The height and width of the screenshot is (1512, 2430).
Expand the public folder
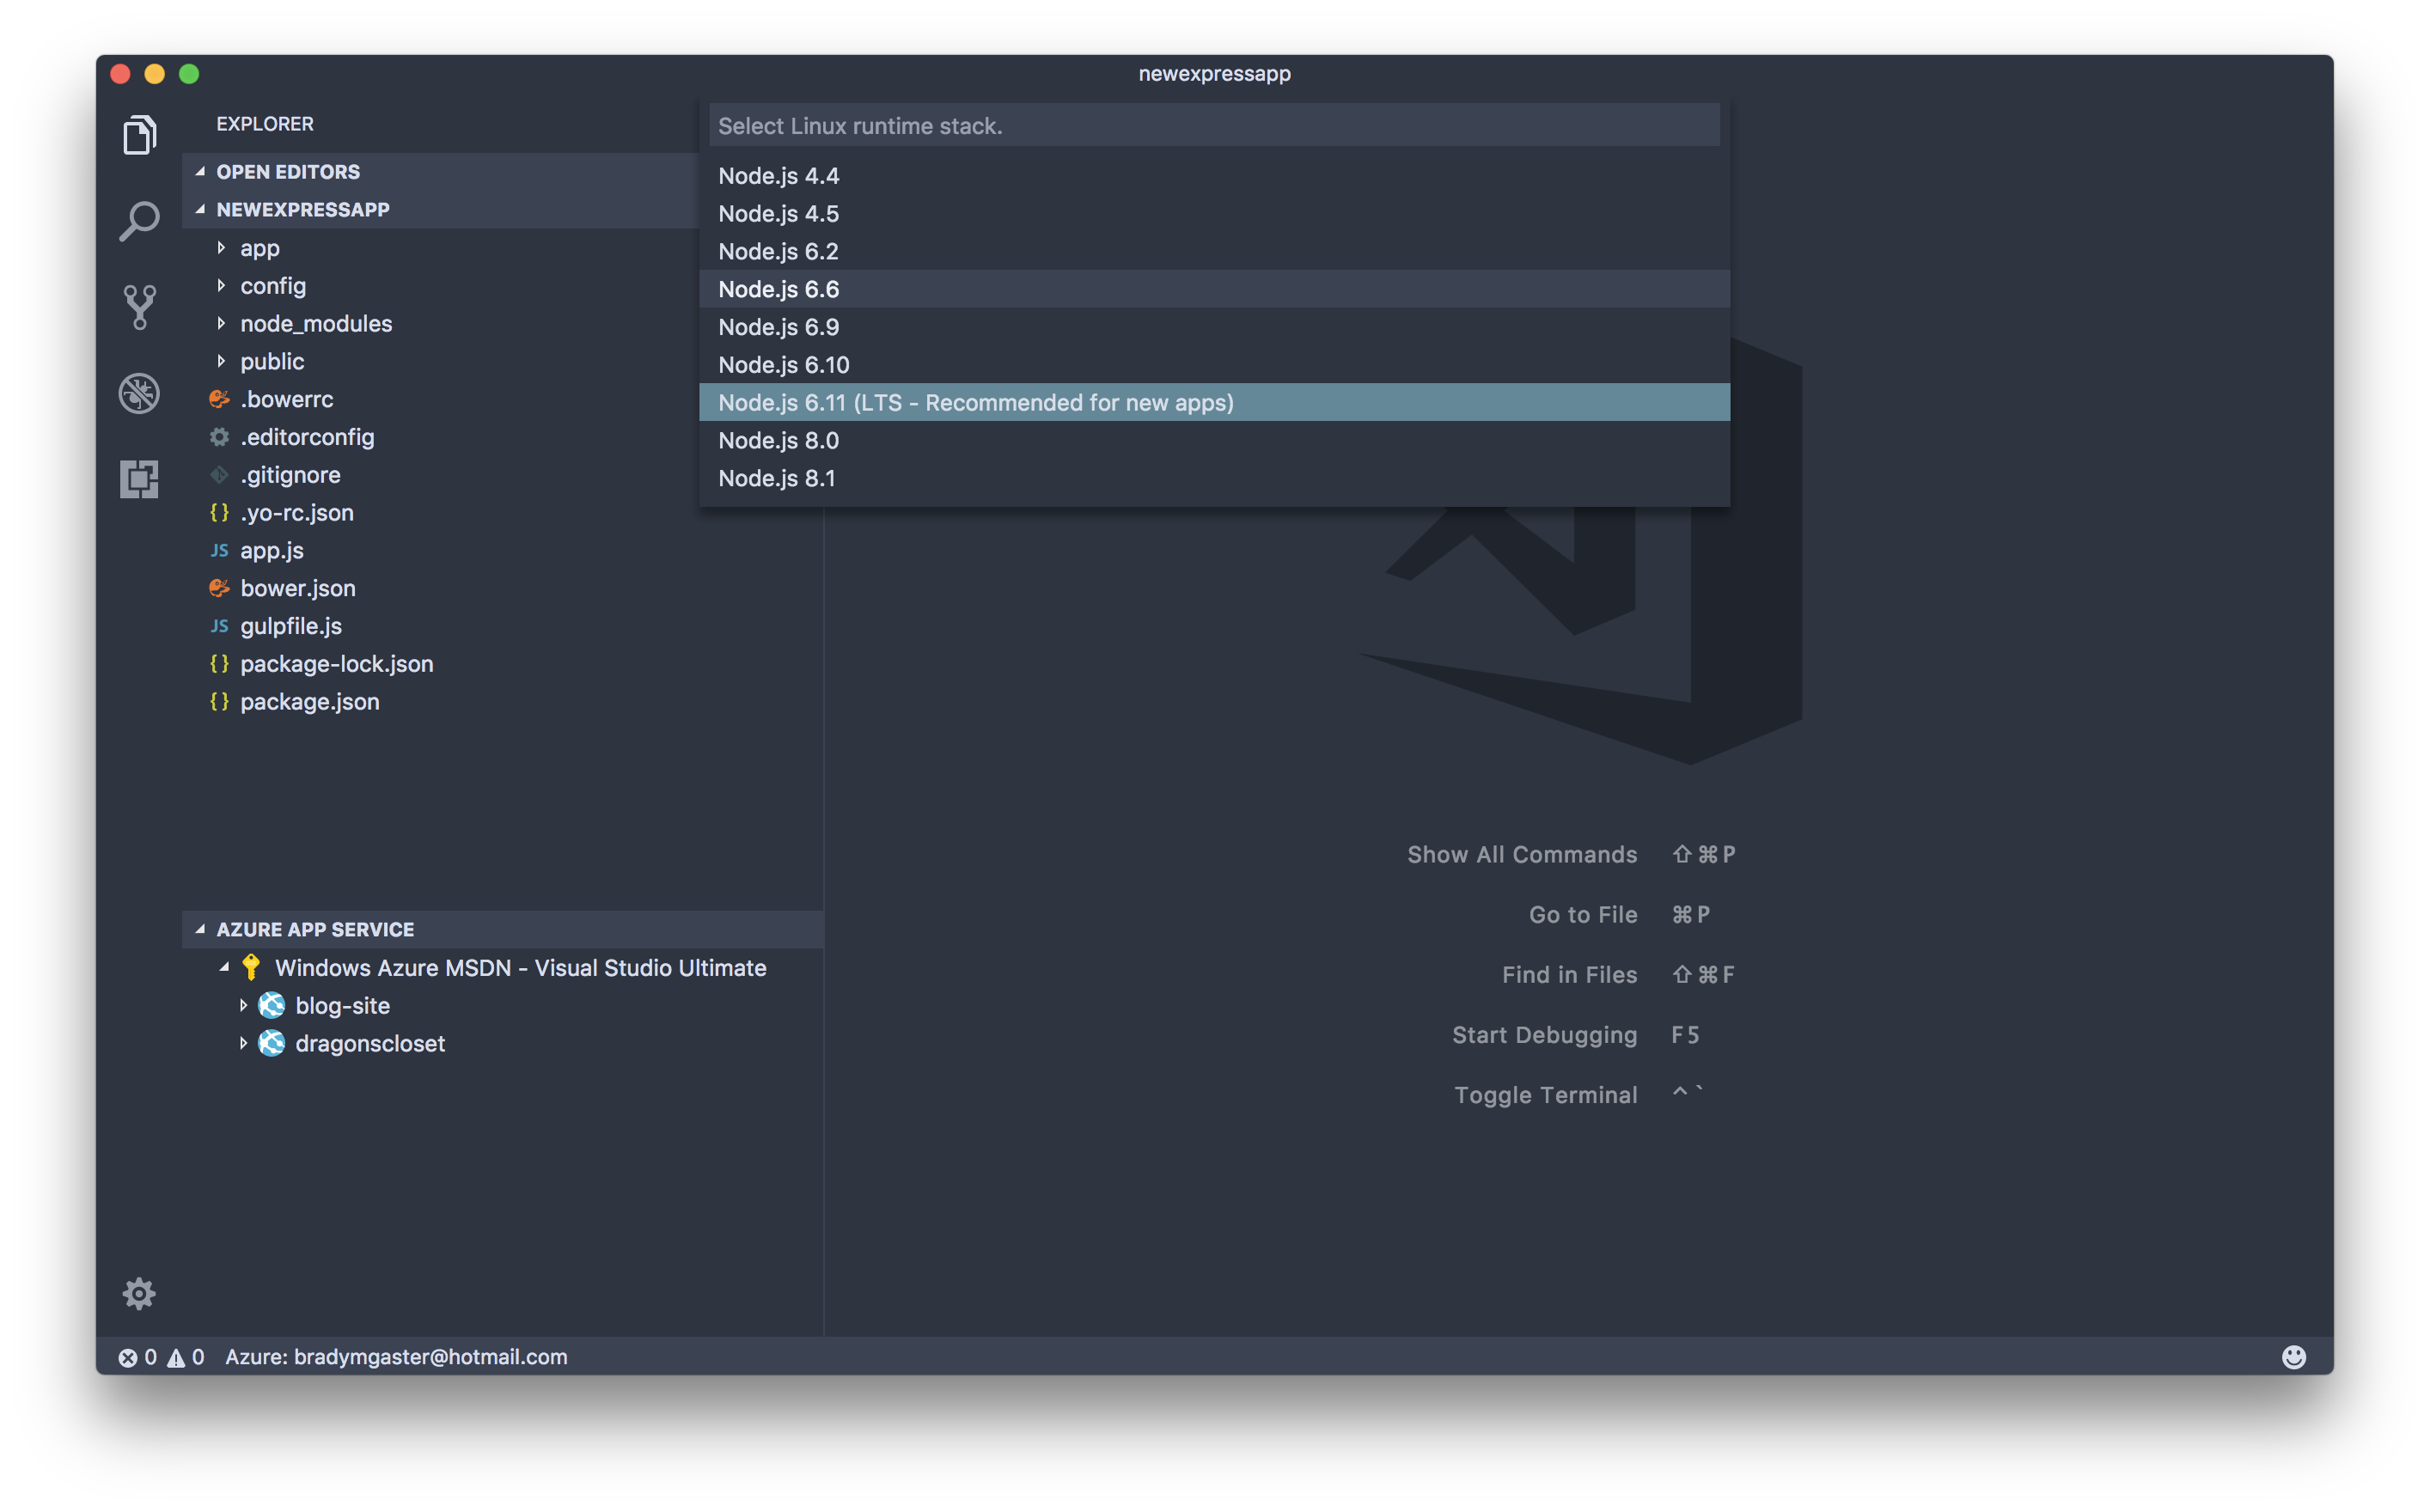tap(221, 361)
